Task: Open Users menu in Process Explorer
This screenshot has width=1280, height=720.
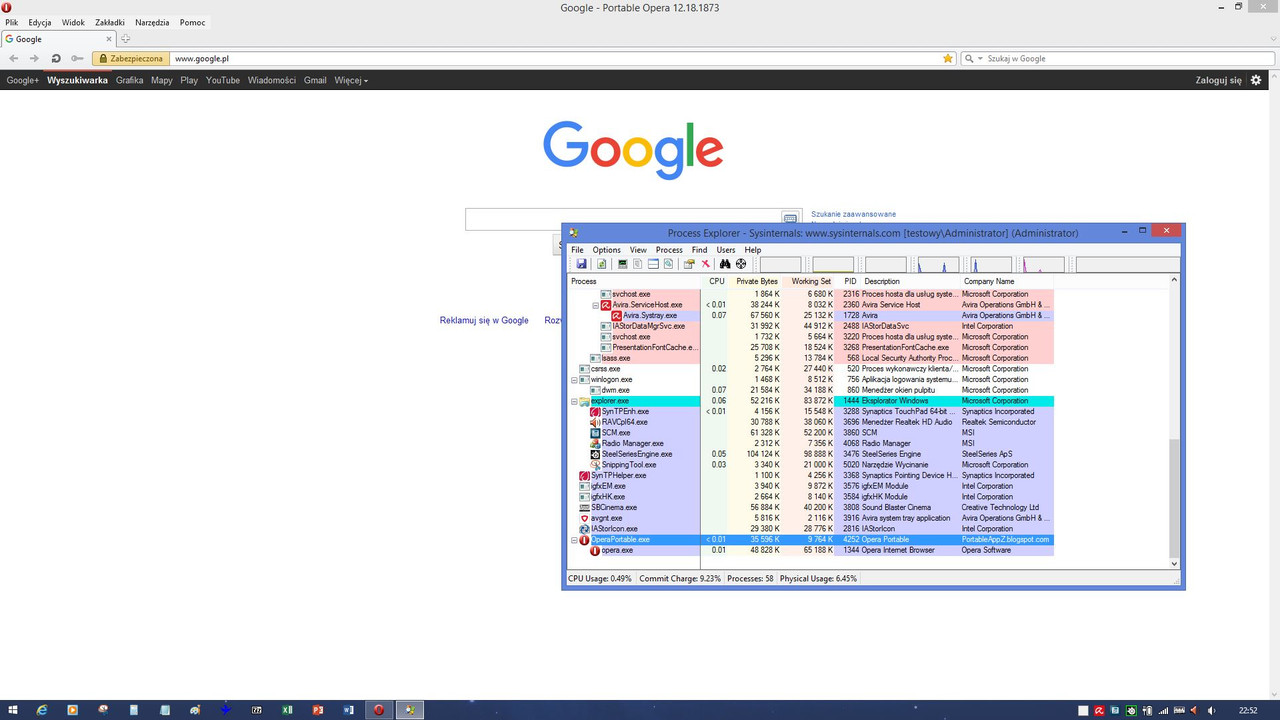Action: point(726,250)
